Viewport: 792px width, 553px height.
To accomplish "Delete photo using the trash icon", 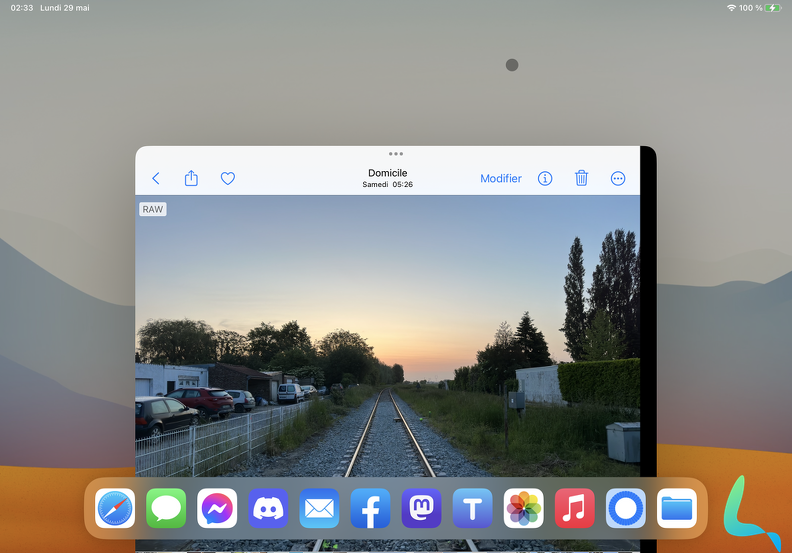I will (x=581, y=178).
